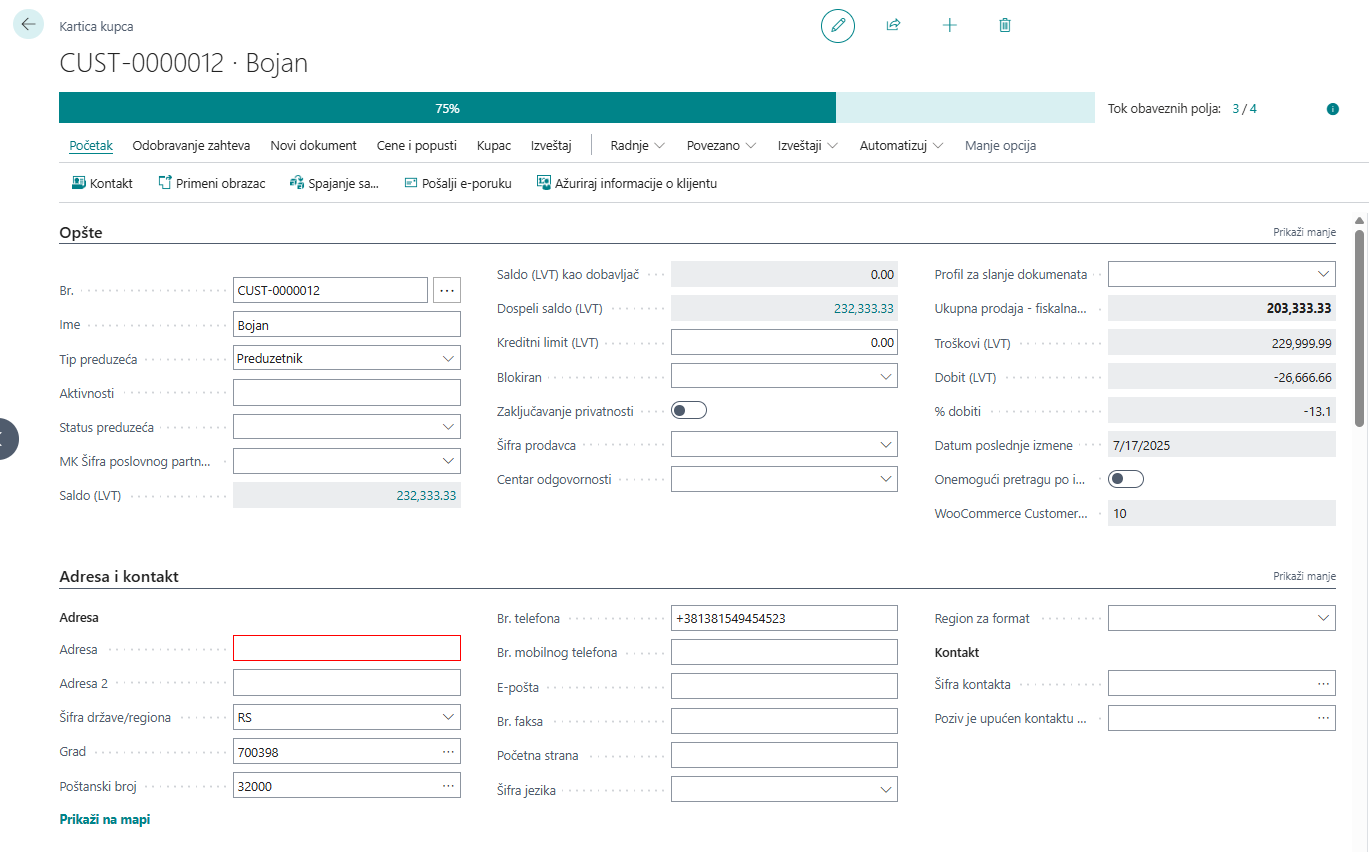The image size is (1369, 852).
Task: Click the pencil edit icon
Action: pyautogui.click(x=838, y=25)
